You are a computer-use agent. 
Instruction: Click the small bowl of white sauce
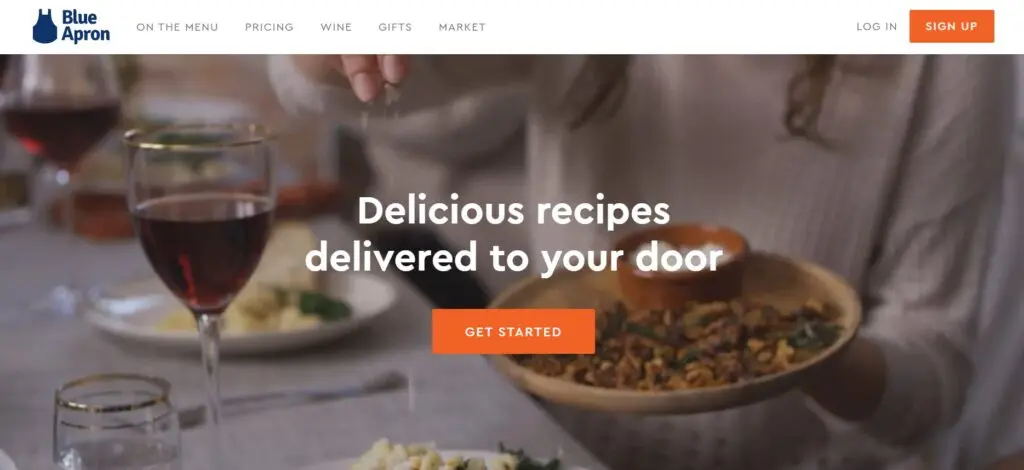680,262
